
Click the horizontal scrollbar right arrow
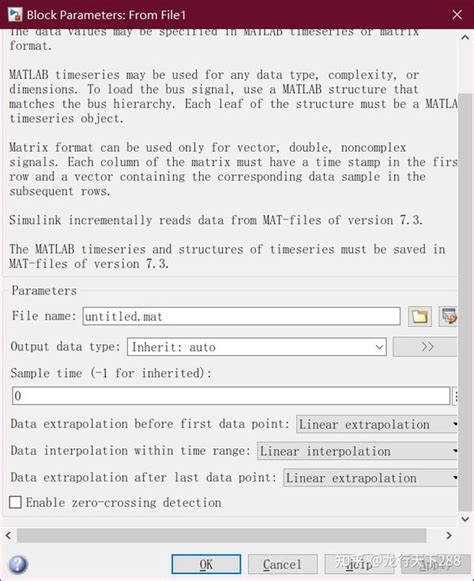click(449, 535)
